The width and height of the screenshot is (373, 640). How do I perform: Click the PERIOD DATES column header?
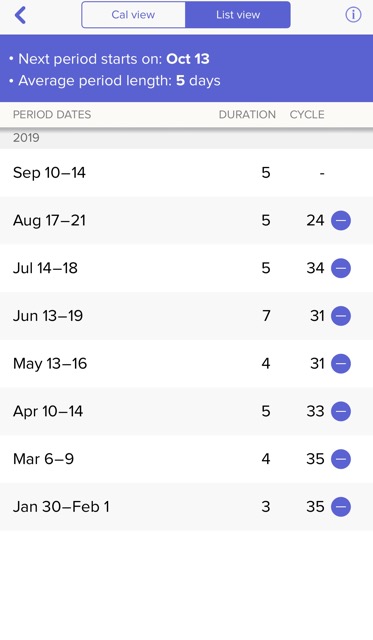[52, 115]
